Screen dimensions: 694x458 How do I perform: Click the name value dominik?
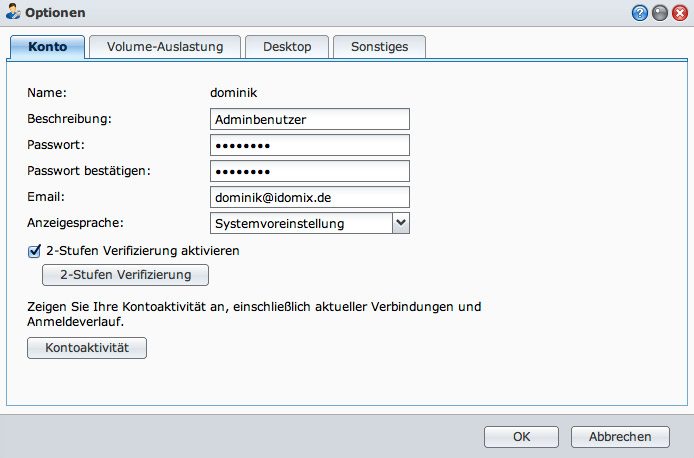(234, 93)
